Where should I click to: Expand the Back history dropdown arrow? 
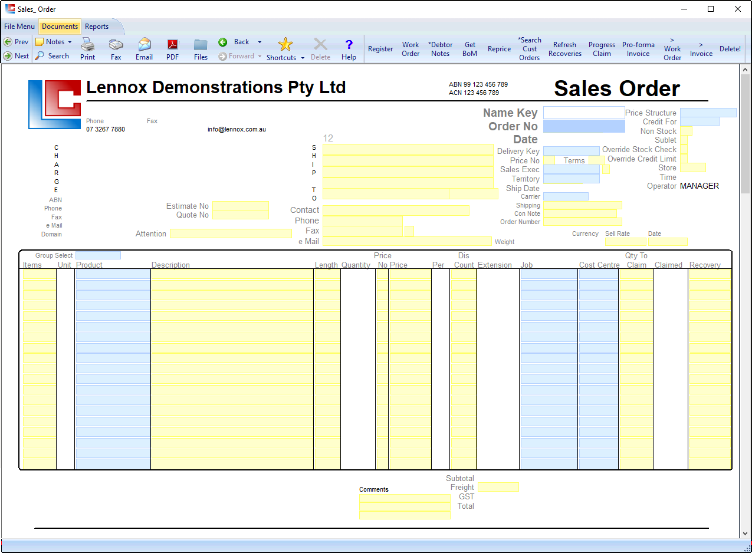259,42
